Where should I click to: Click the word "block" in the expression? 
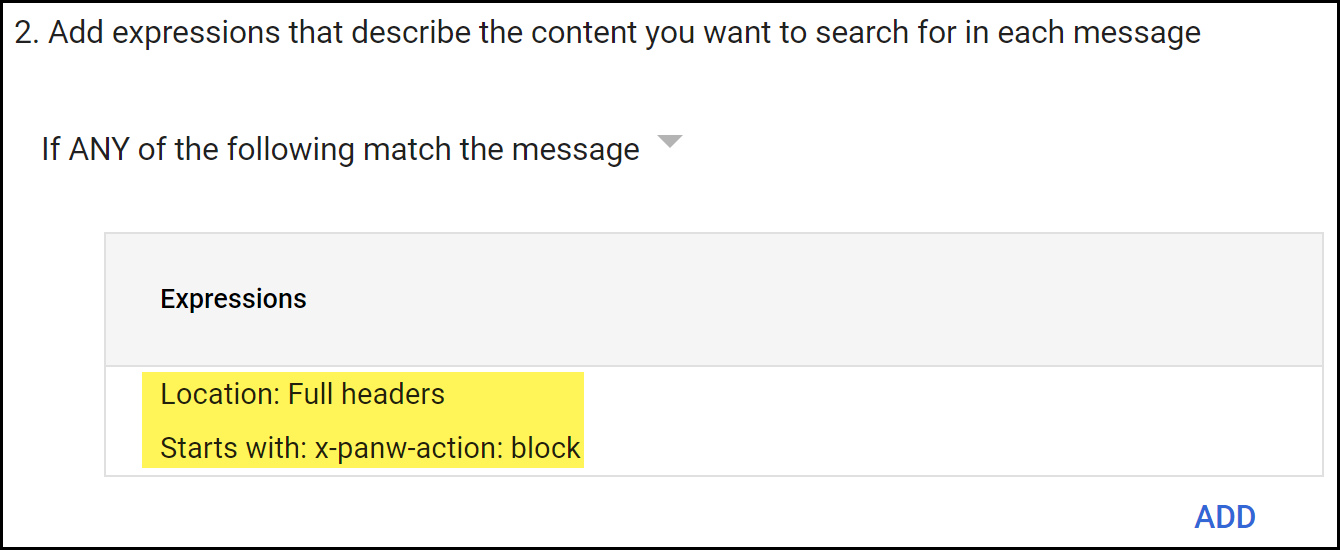coord(545,448)
